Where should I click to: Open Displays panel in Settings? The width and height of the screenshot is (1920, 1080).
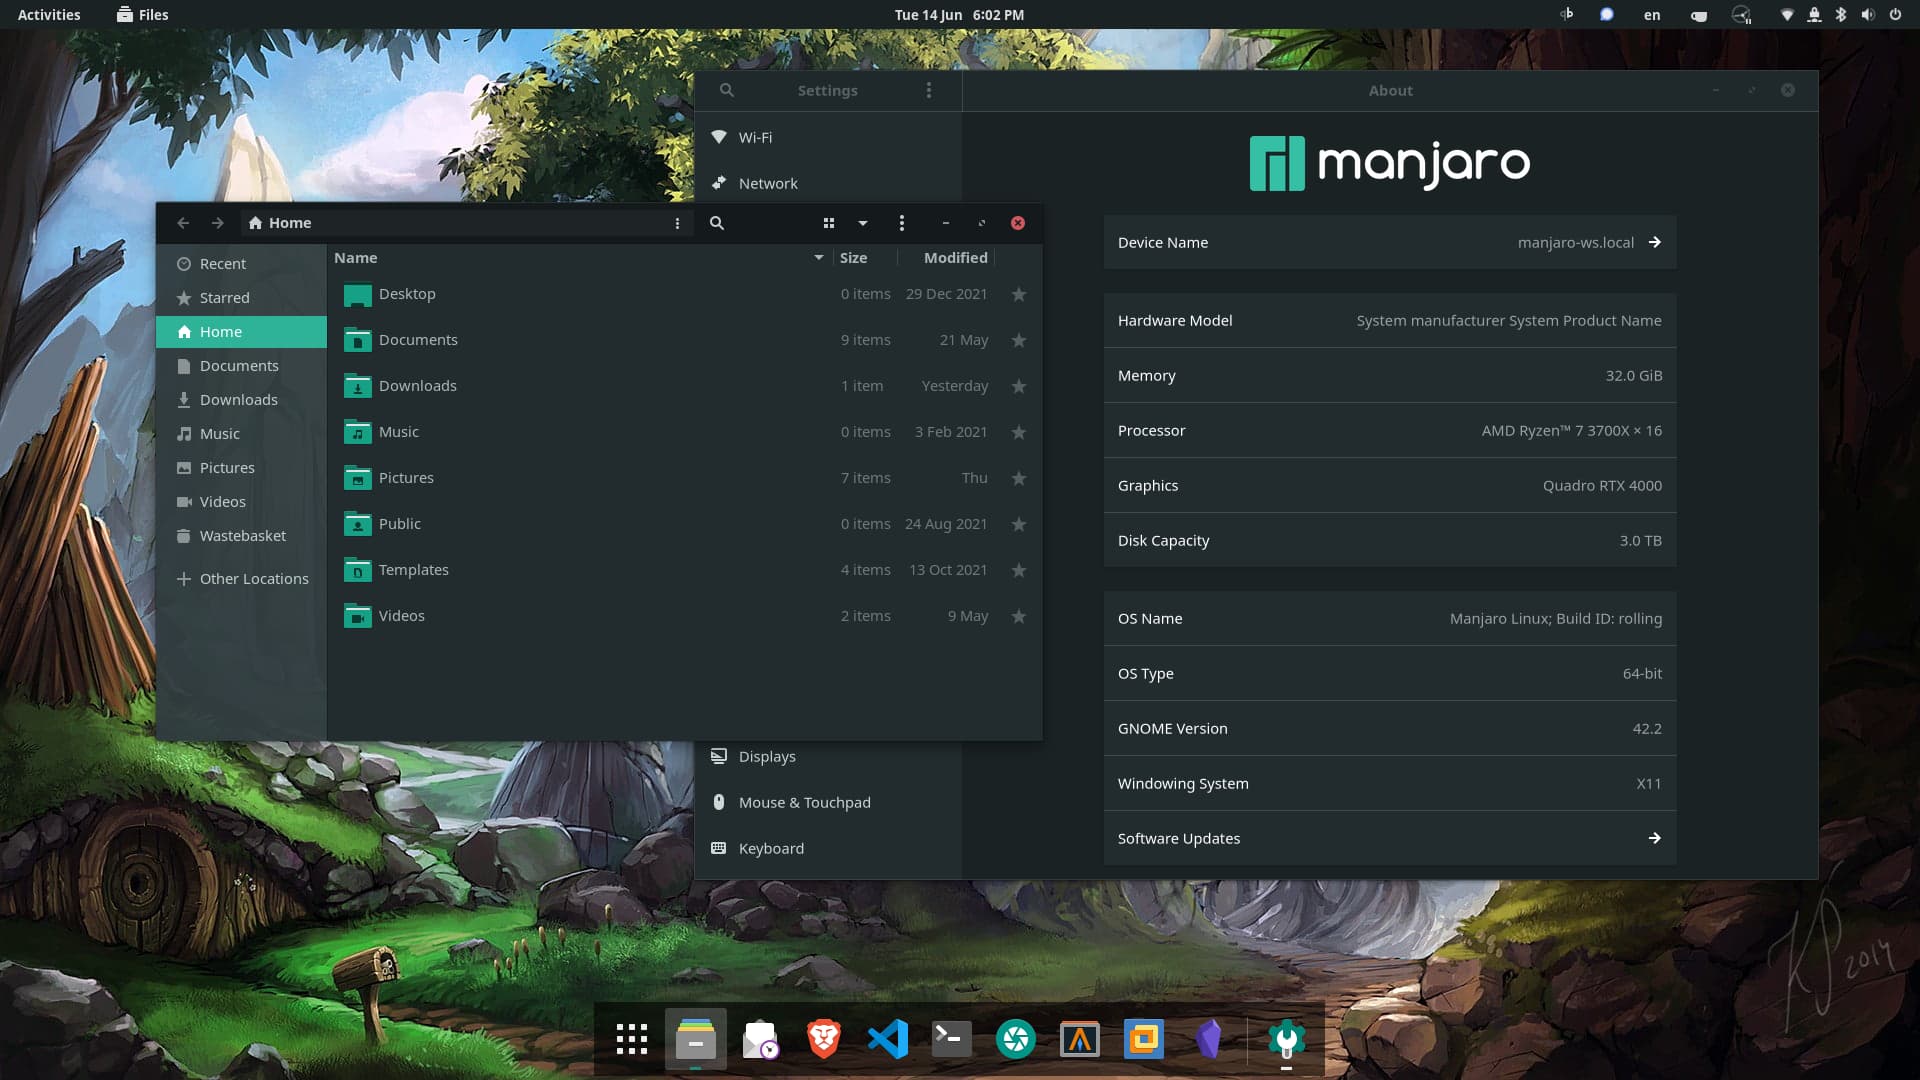828,756
